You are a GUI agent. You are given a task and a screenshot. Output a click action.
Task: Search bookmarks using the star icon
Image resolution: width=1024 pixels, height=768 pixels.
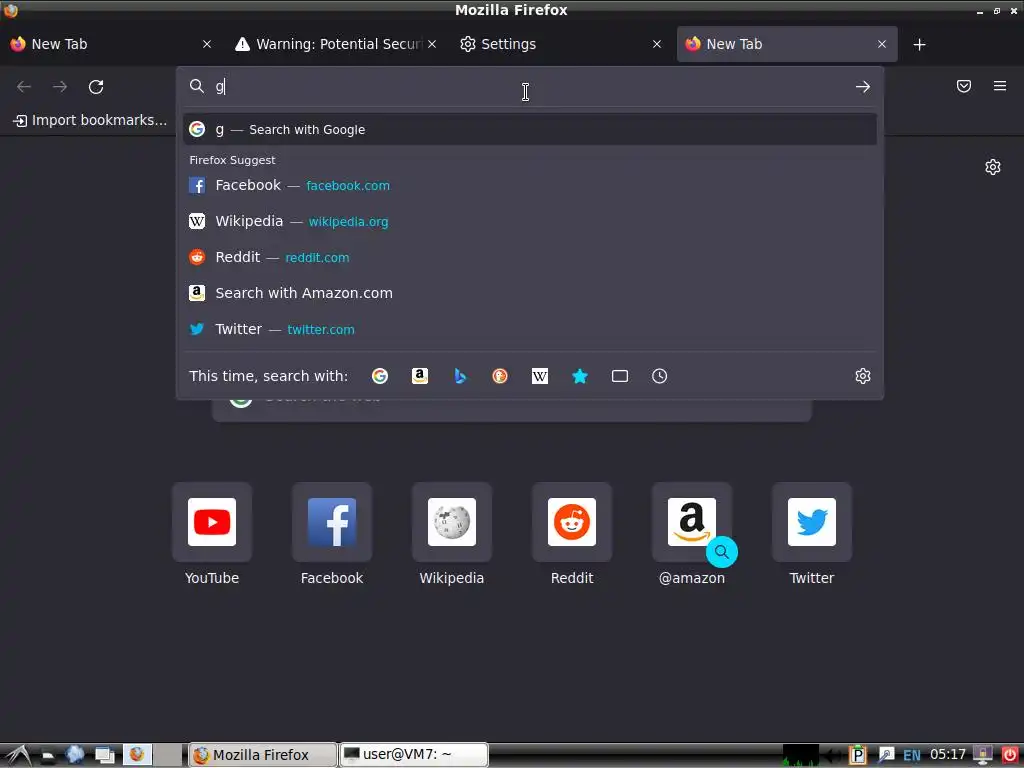[x=580, y=376]
